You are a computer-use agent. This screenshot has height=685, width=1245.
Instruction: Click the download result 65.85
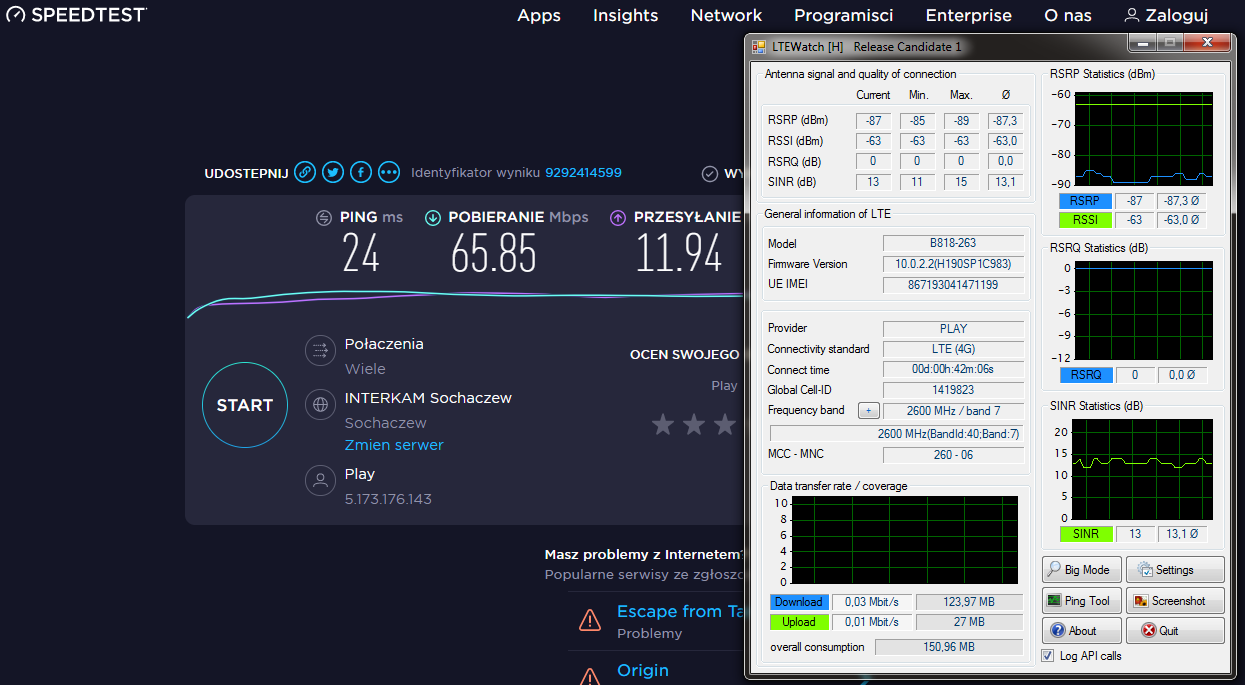pos(493,253)
